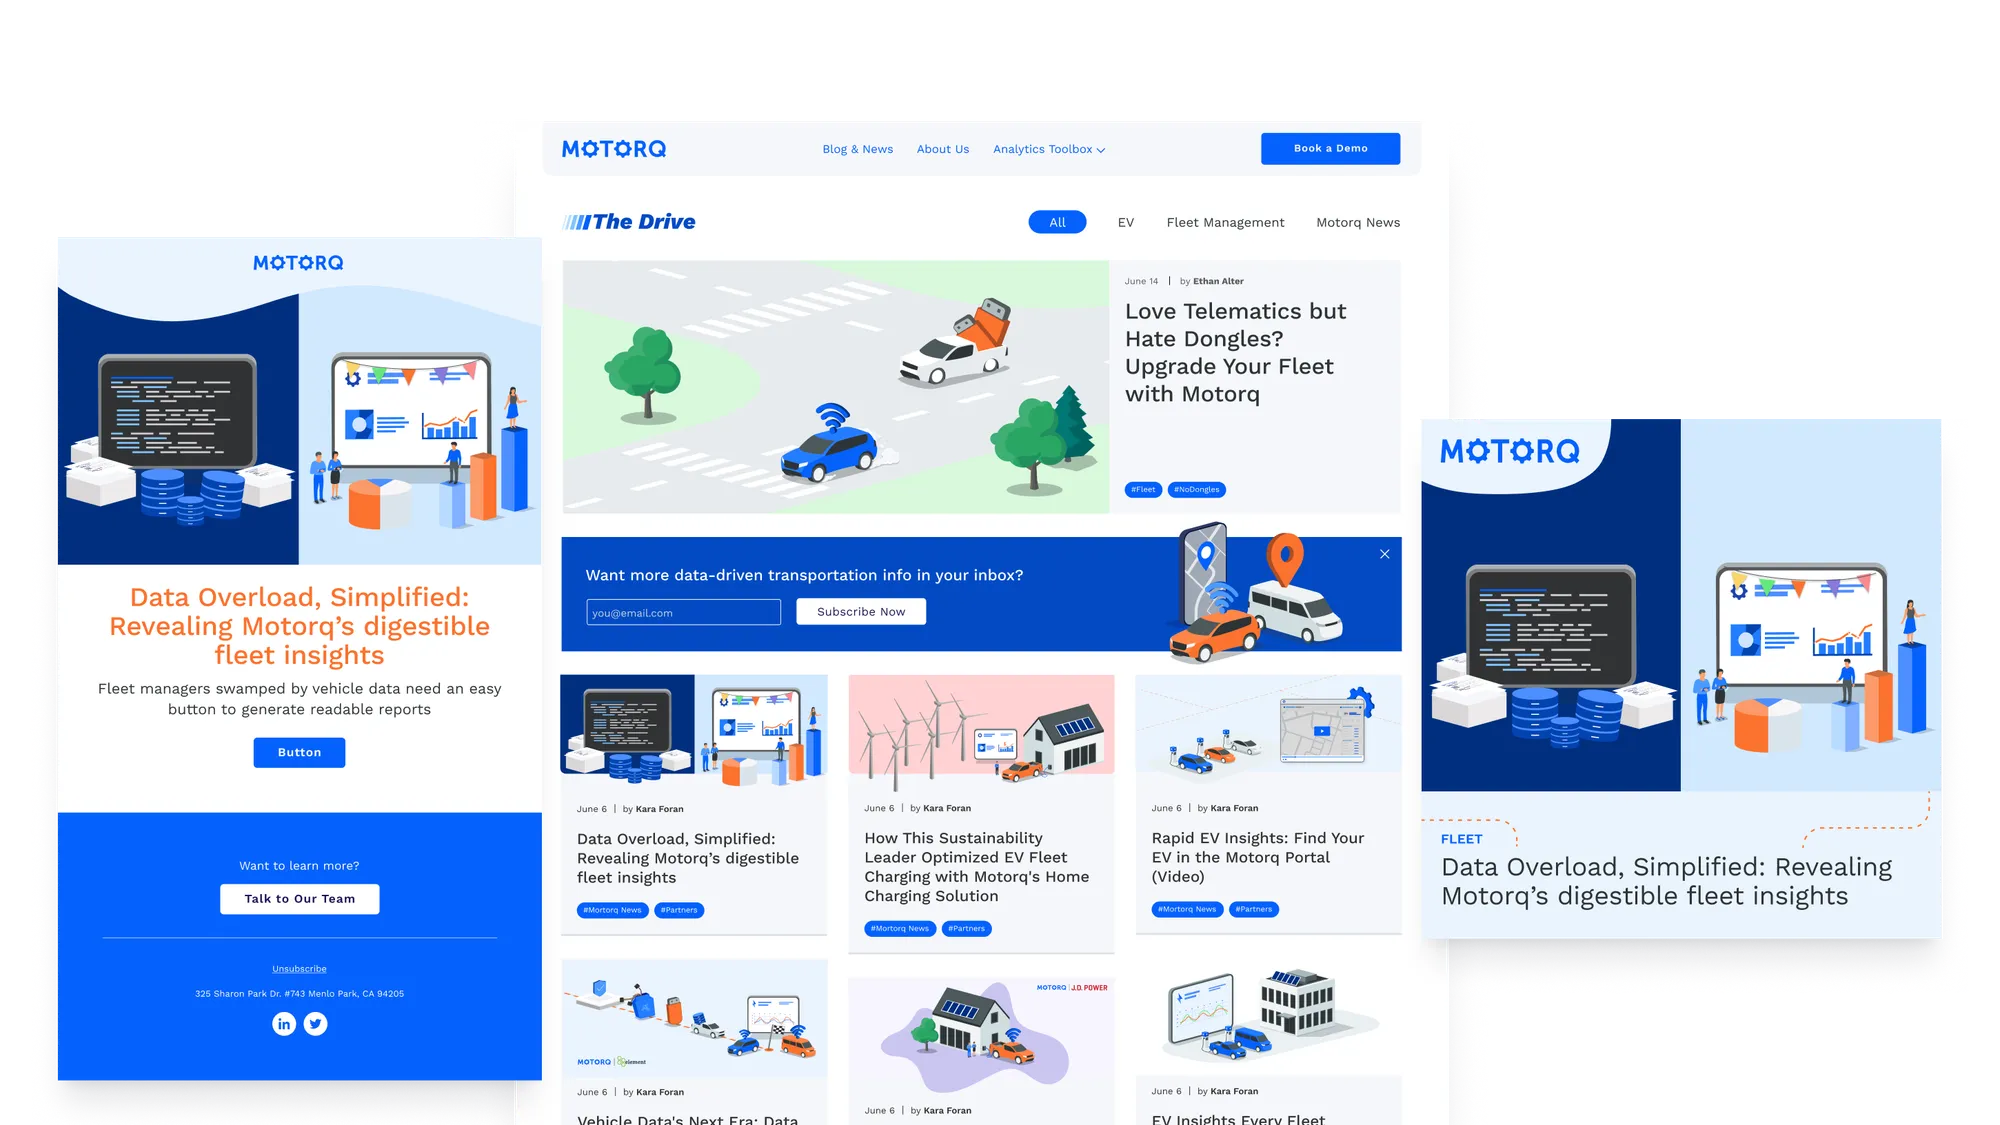Expand the Analytics Toolbox dropdown menu

tap(1047, 148)
